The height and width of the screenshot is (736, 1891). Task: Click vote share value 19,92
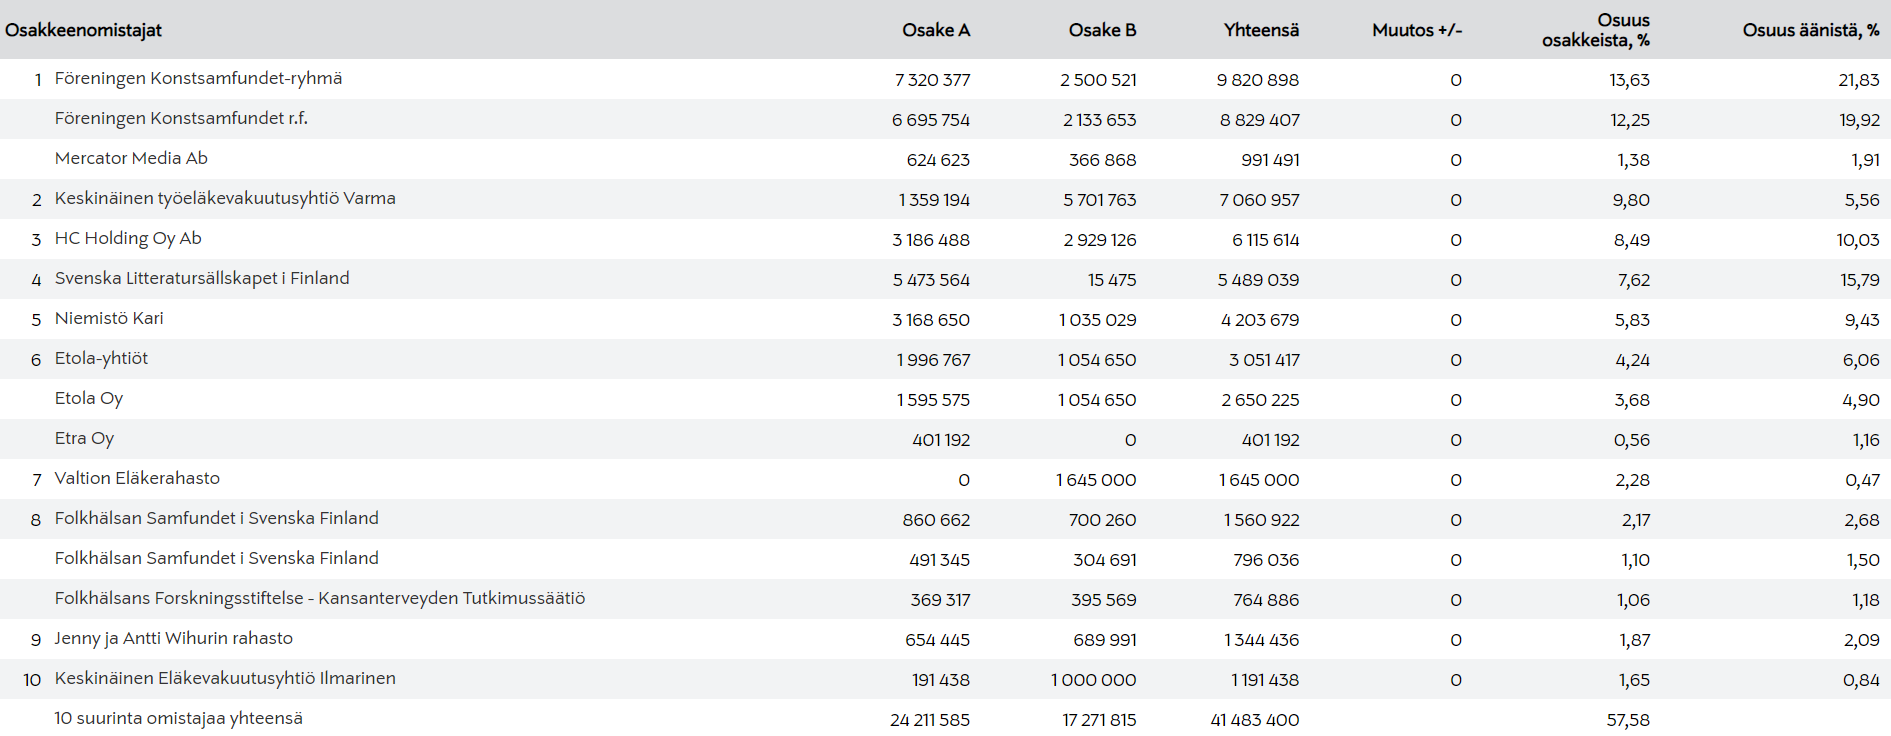click(x=1860, y=120)
